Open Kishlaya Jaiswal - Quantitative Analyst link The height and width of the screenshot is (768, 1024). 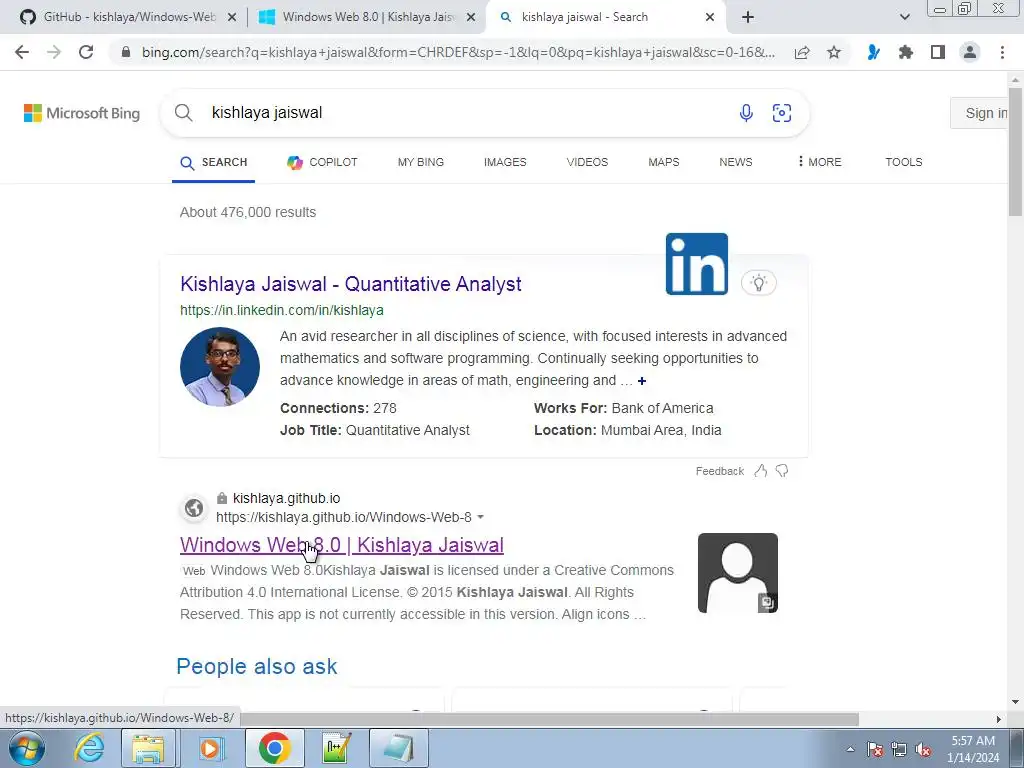point(351,283)
